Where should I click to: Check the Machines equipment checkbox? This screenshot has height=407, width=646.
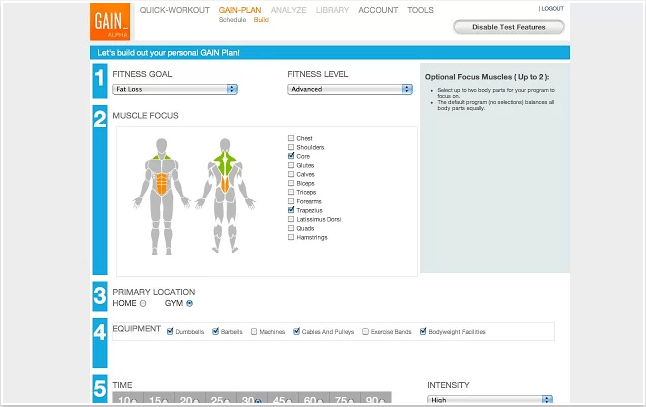click(254, 332)
